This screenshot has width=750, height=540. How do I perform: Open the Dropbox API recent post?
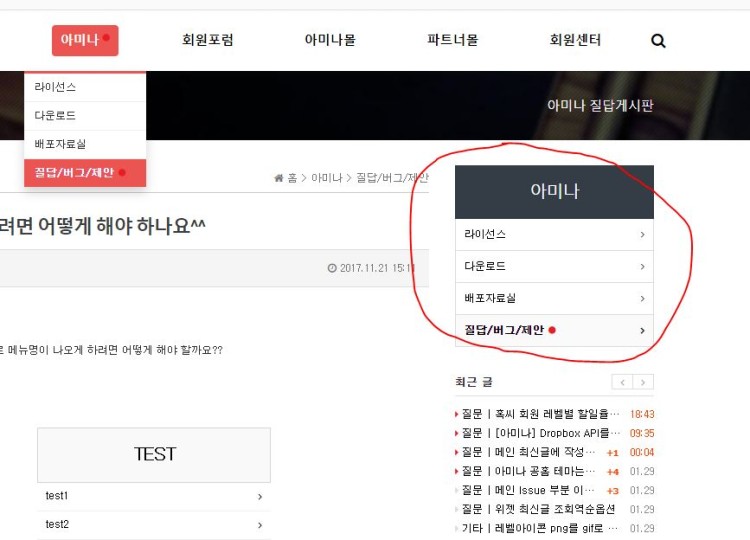(539, 433)
